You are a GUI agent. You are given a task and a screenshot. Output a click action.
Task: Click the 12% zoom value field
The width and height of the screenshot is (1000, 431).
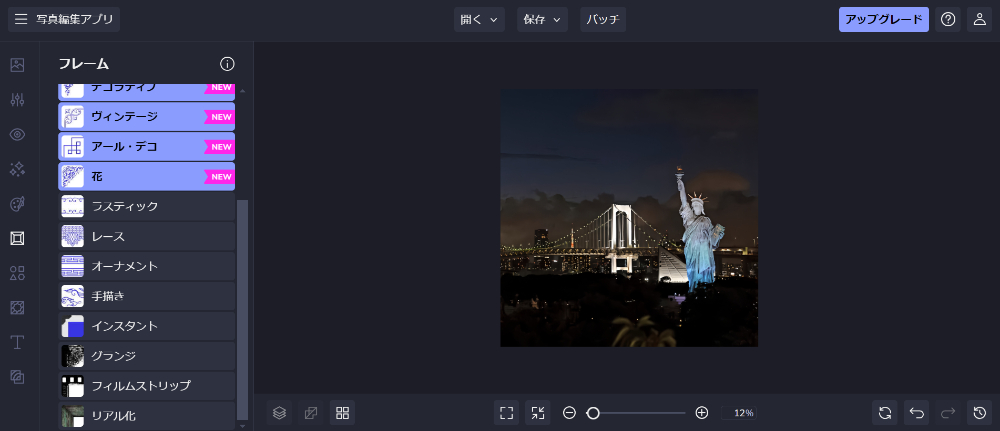click(739, 413)
